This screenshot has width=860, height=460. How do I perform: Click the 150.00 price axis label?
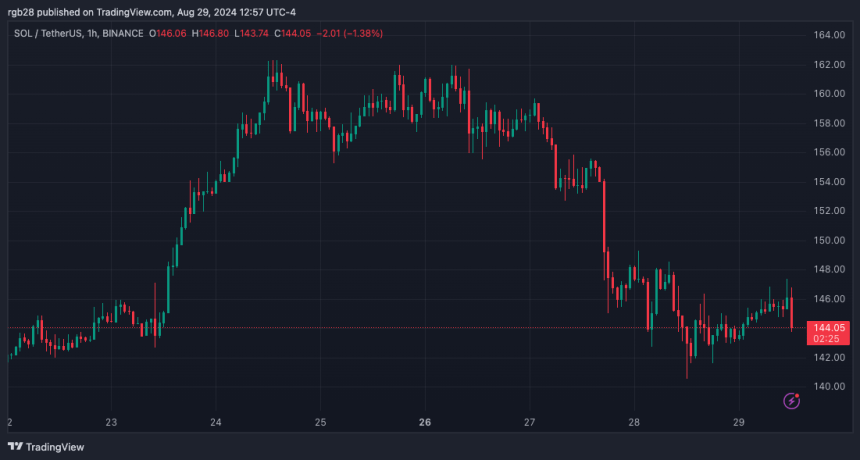[x=828, y=240]
